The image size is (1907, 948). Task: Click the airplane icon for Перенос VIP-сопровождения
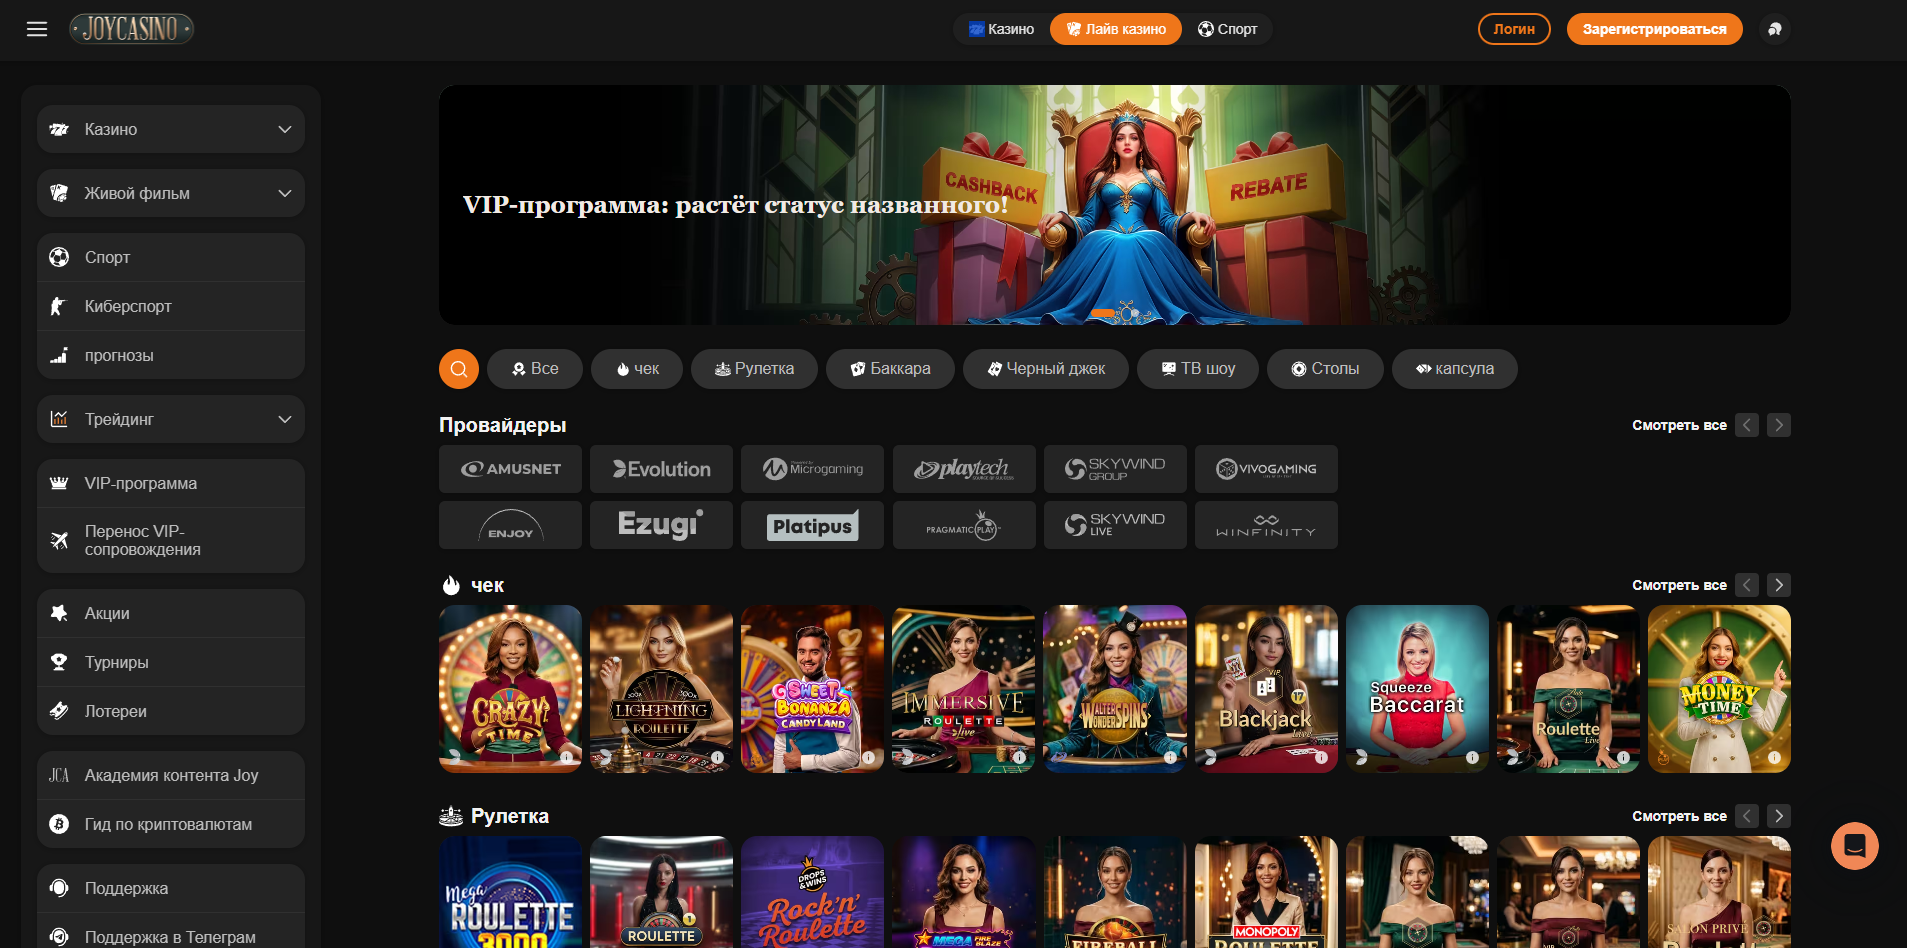point(59,540)
